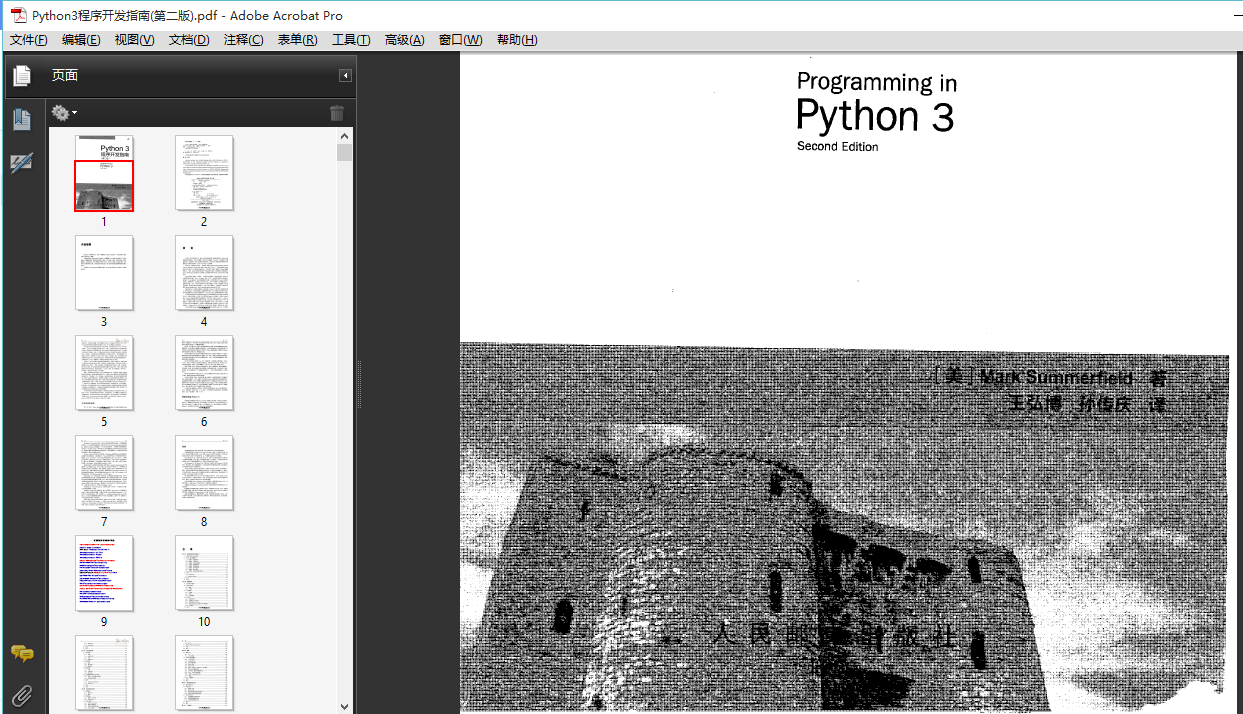1243x714 pixels.
Task: Open the Attachments paperclip icon
Action: click(22, 695)
